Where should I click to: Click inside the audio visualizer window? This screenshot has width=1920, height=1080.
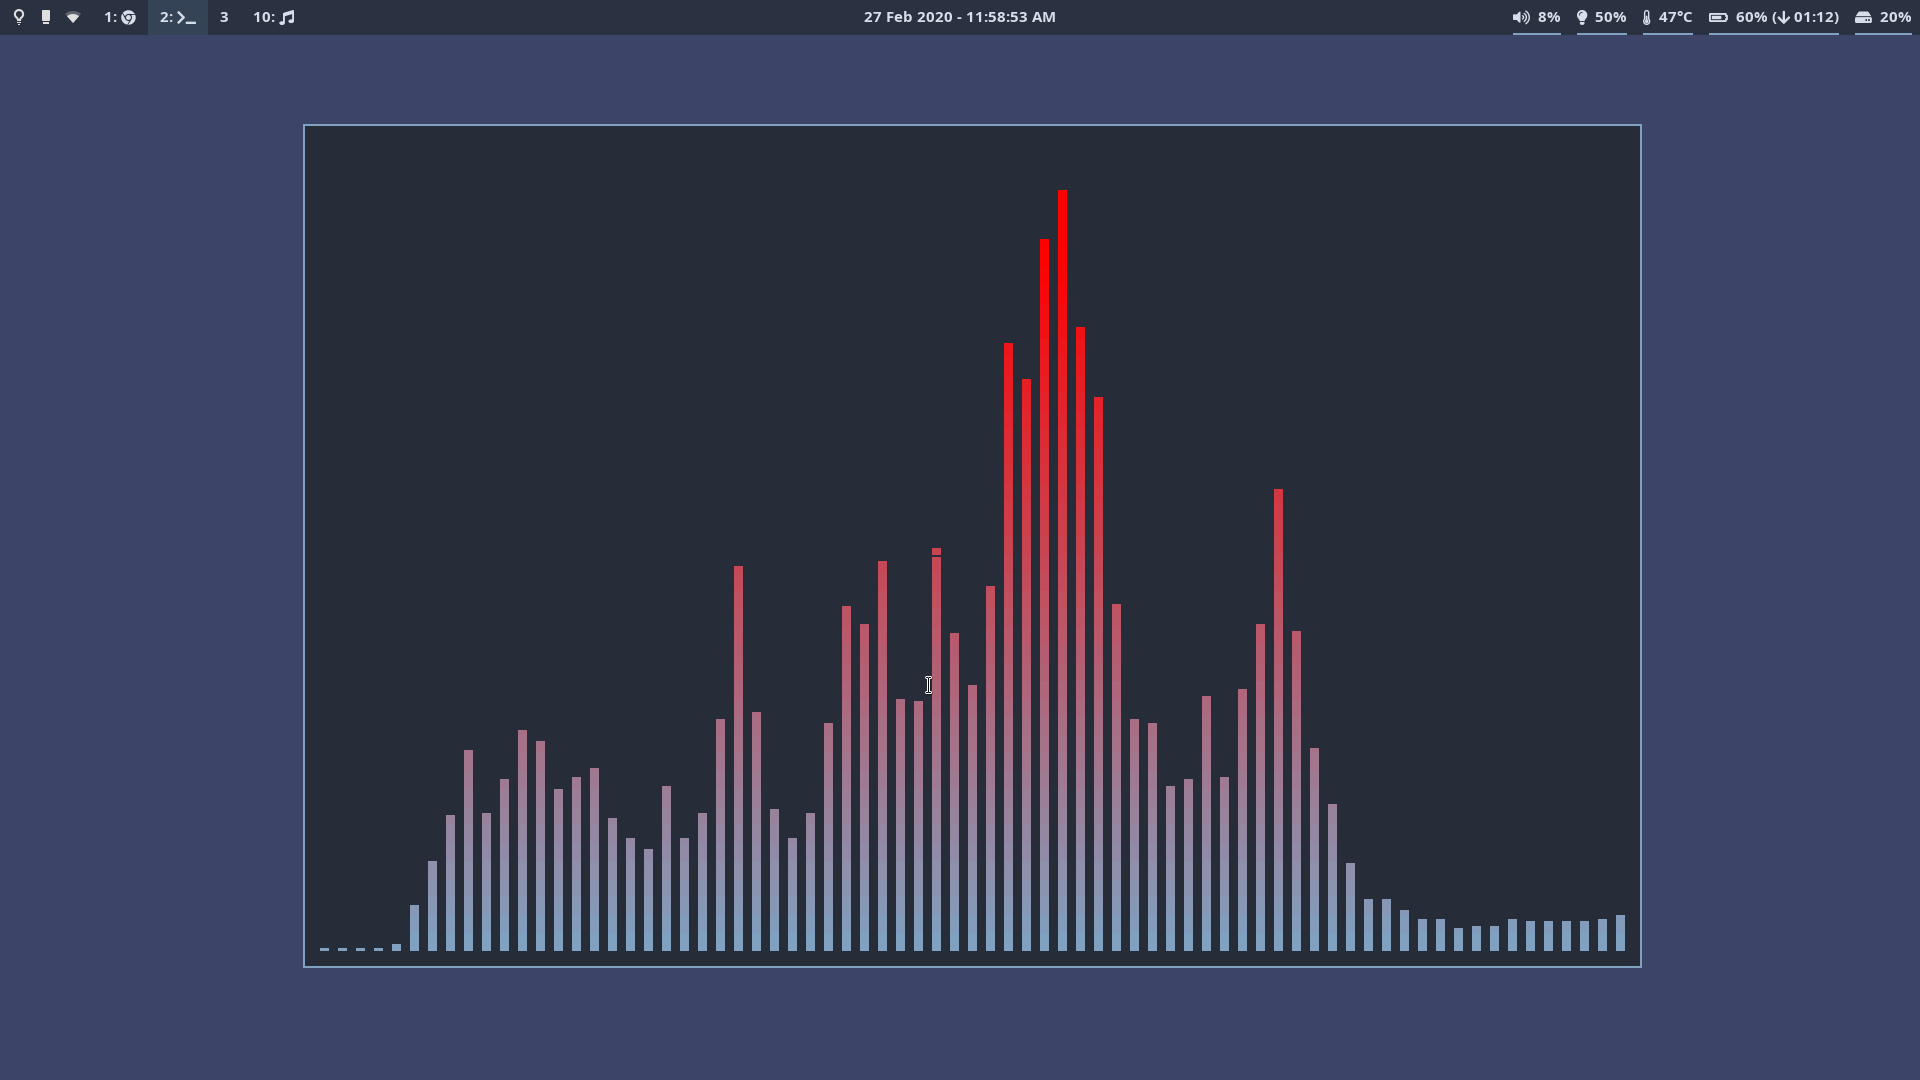[x=700, y=400]
